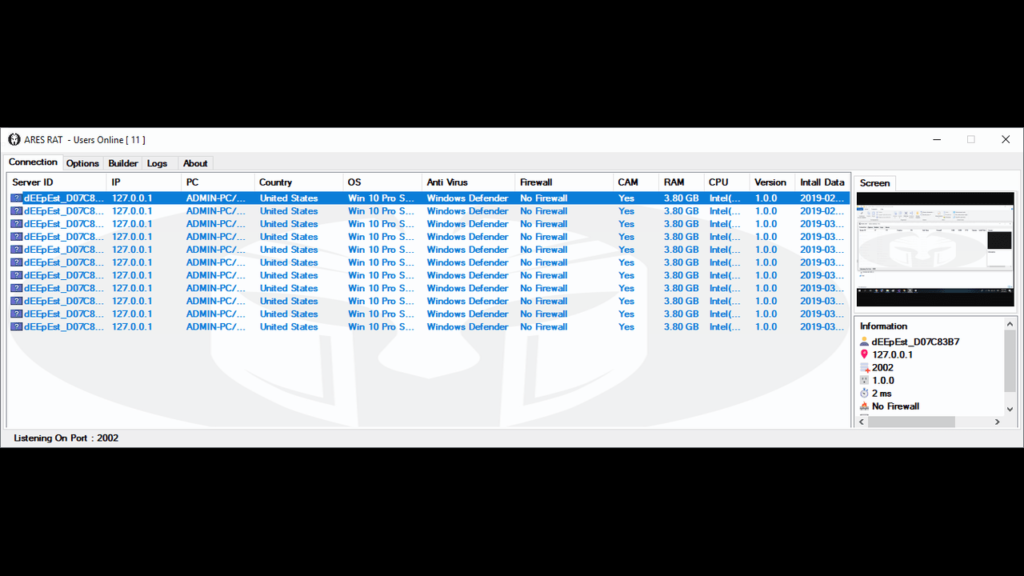Minimize the ARES RAT window

pos(936,139)
